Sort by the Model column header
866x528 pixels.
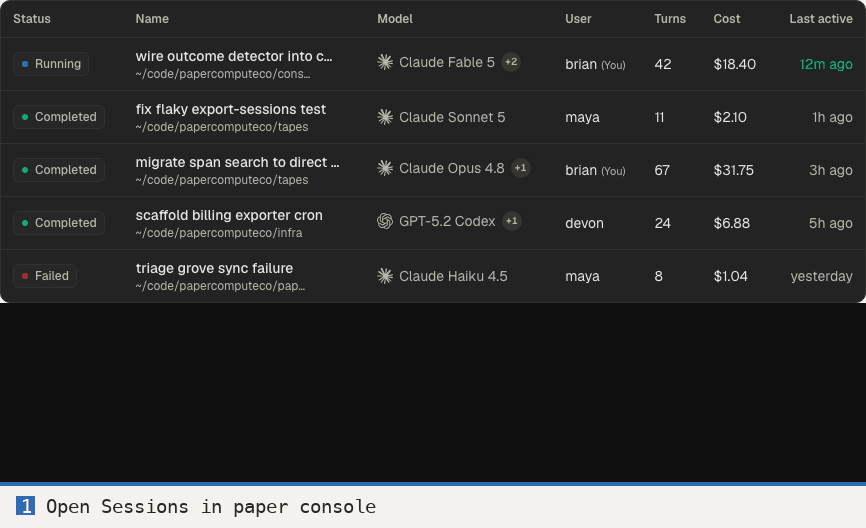click(395, 19)
